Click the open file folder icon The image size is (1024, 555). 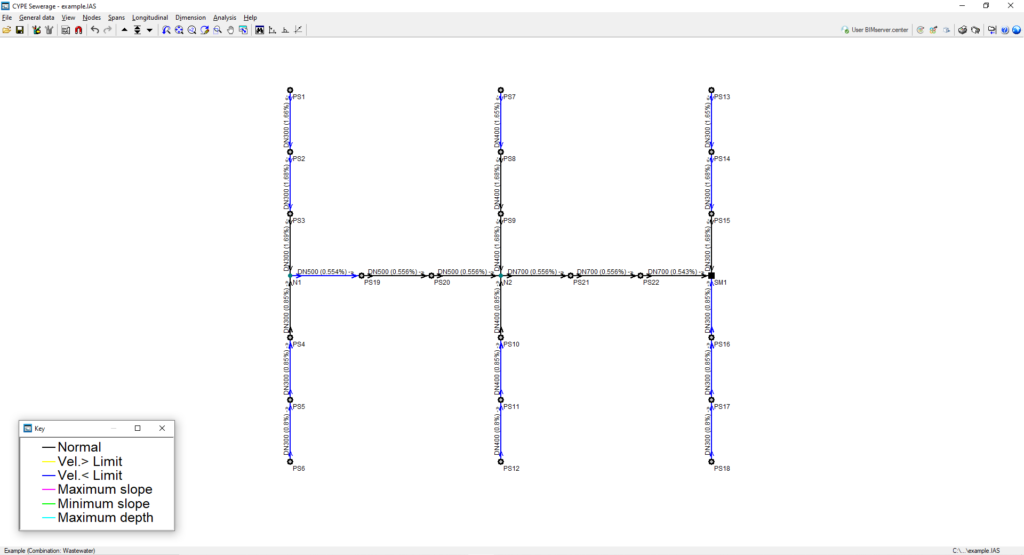point(7,30)
